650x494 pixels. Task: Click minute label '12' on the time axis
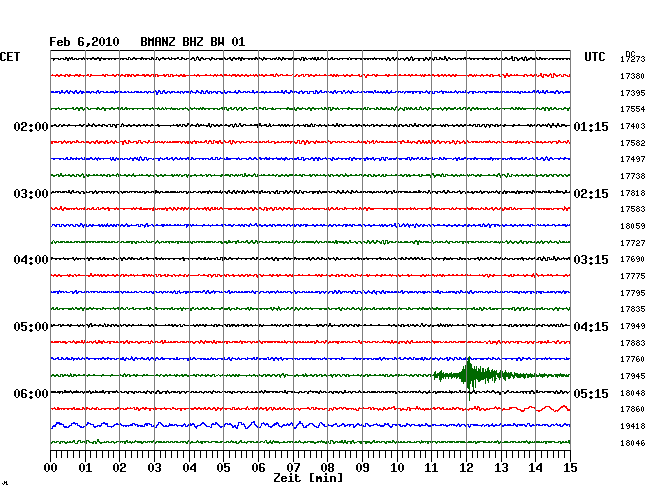[x=466, y=468]
